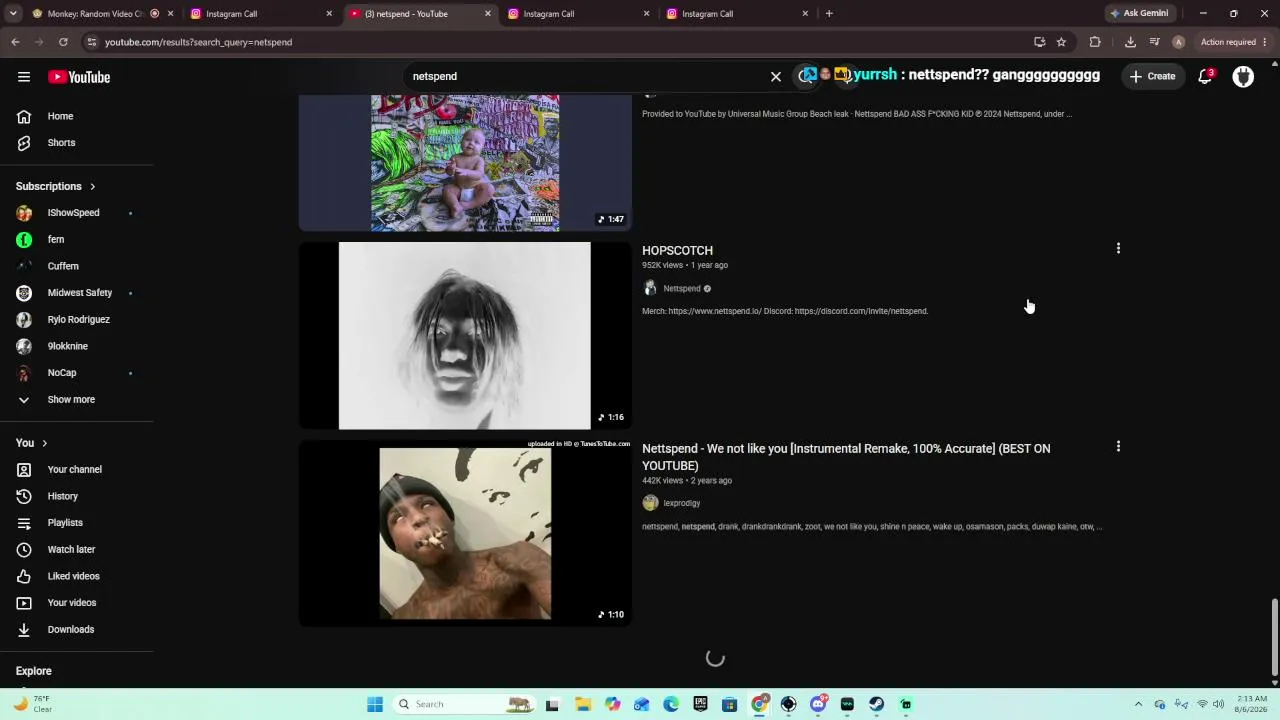Open the NoCap subscription channel
The width and height of the screenshot is (1280, 720).
(61, 373)
